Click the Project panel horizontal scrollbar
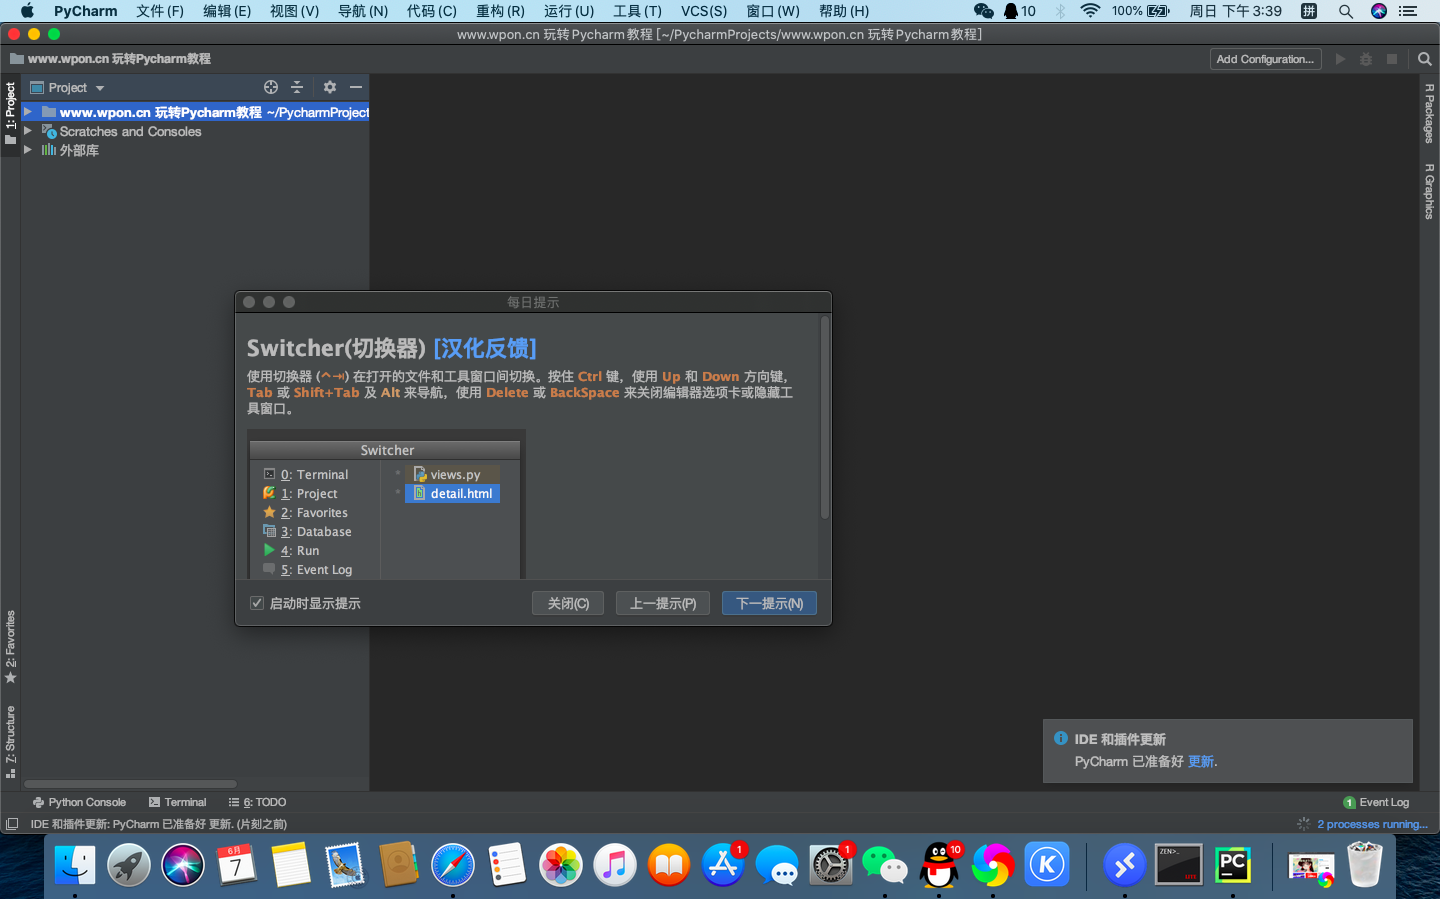The height and width of the screenshot is (899, 1440). (x=130, y=784)
